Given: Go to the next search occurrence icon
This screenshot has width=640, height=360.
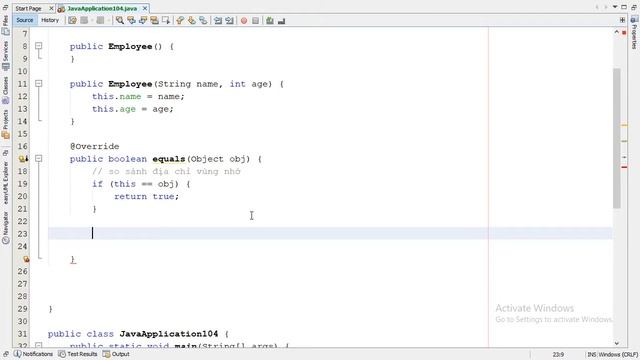Looking at the screenshot, I should point(143,20).
